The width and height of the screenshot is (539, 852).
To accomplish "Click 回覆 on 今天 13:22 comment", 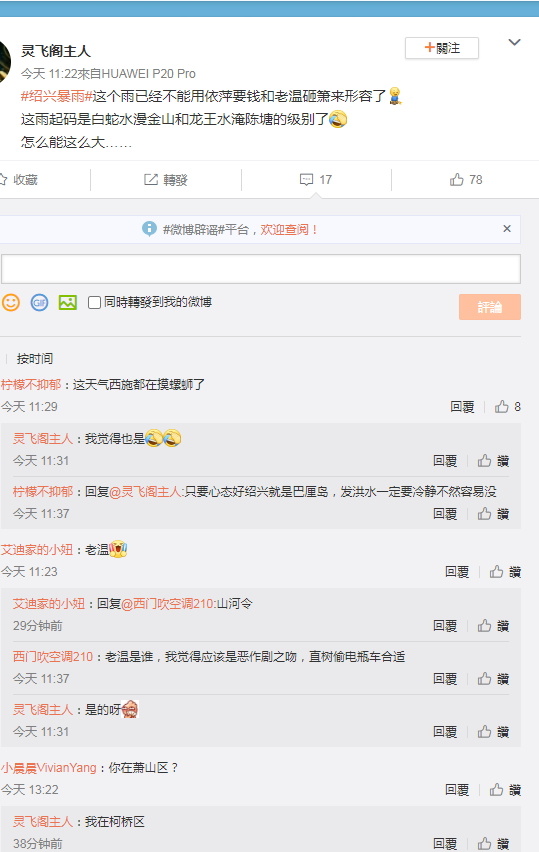I will pos(456,790).
